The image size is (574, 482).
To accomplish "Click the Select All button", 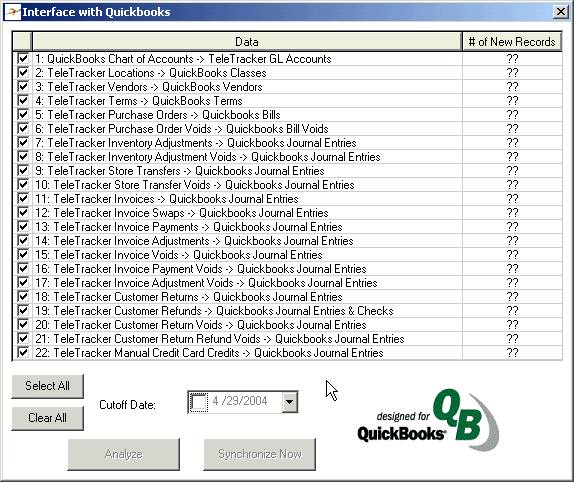I will [48, 386].
